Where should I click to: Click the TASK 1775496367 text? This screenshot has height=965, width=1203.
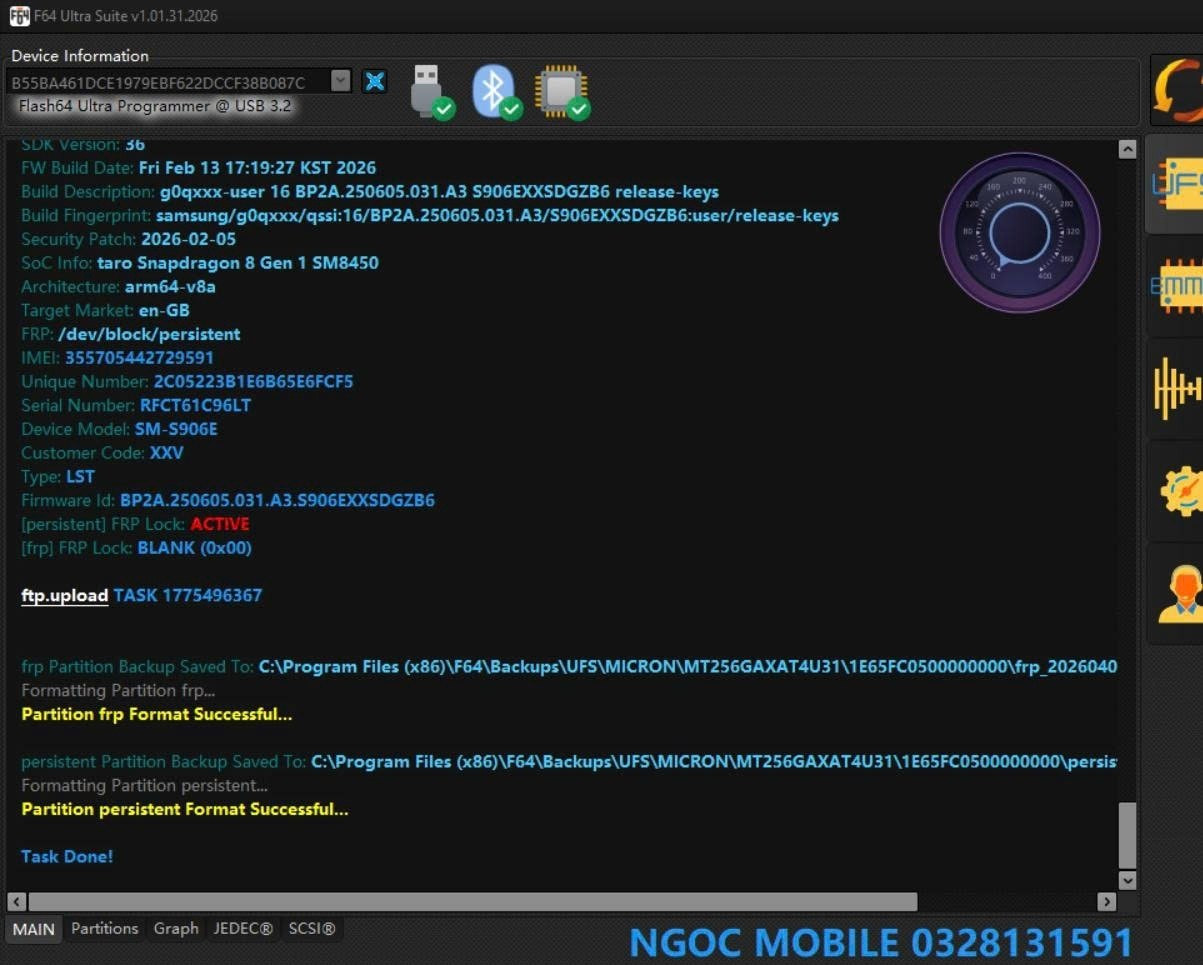click(188, 596)
